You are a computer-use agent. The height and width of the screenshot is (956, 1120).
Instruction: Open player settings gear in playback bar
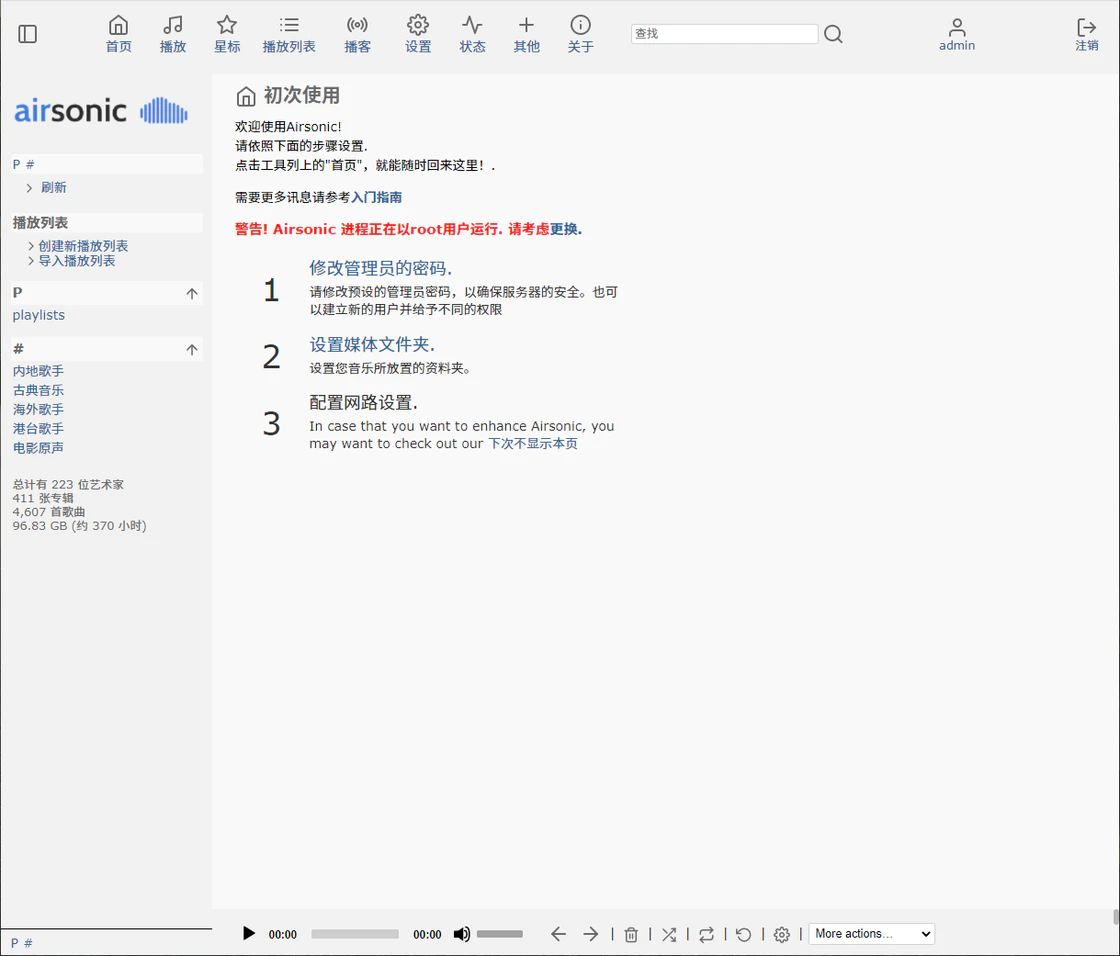[x=781, y=934]
